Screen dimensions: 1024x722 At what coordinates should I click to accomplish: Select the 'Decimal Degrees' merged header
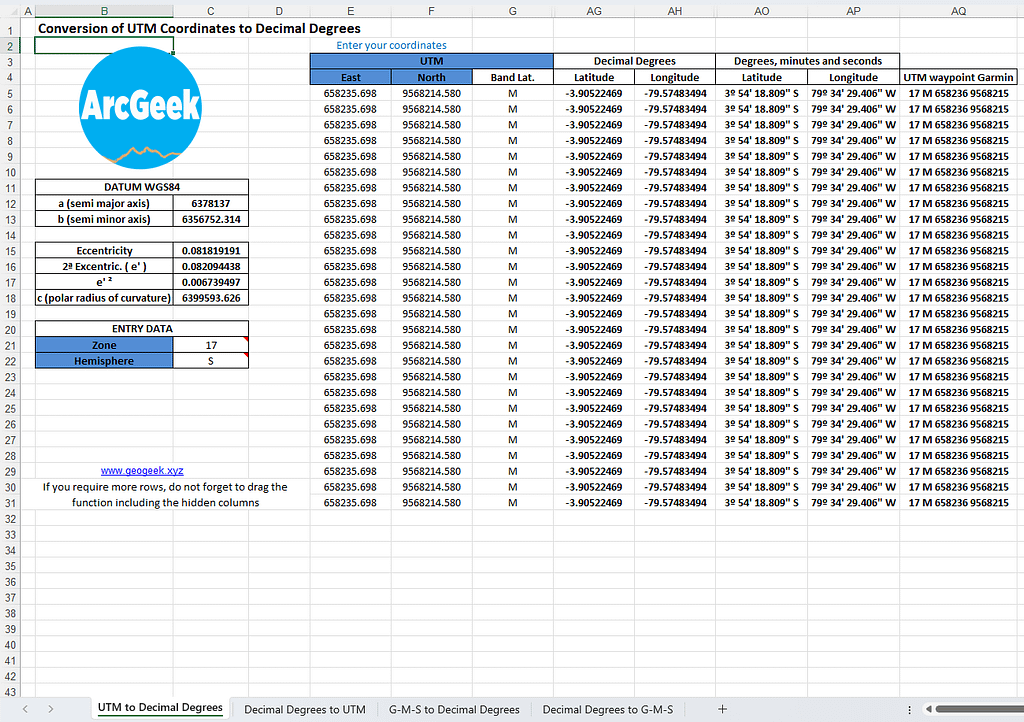click(634, 61)
